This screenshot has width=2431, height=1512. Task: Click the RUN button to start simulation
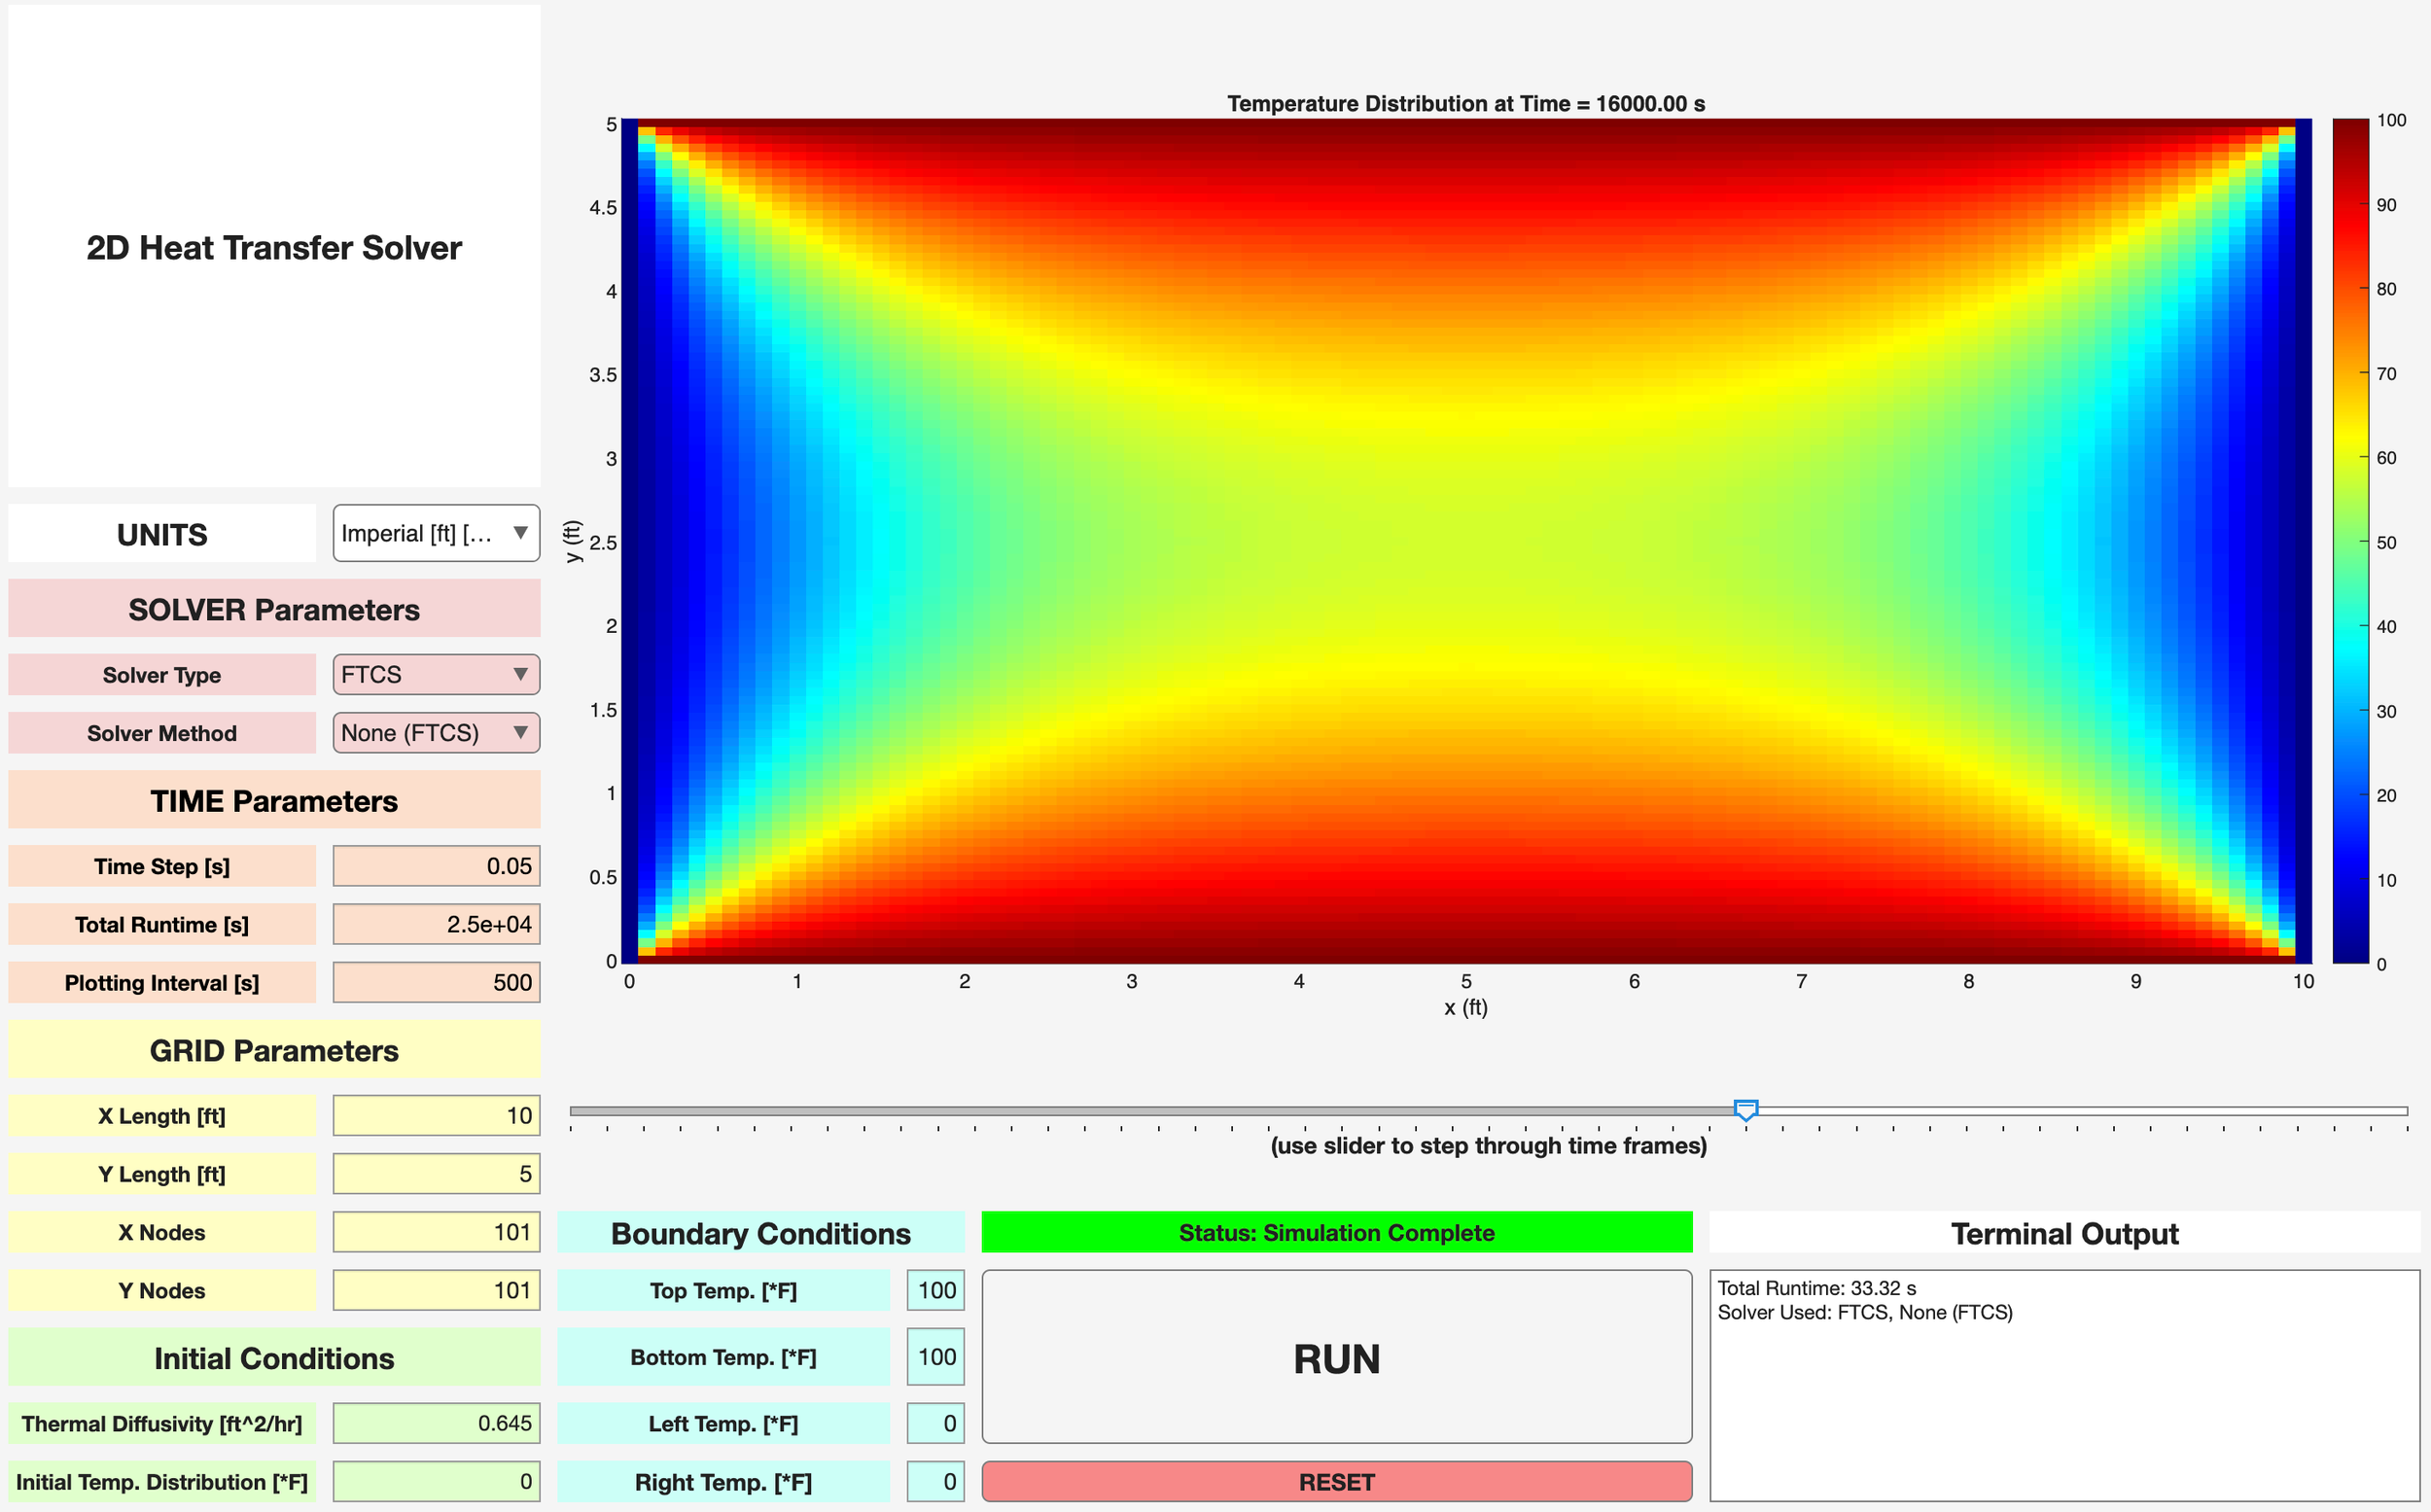click(1336, 1357)
